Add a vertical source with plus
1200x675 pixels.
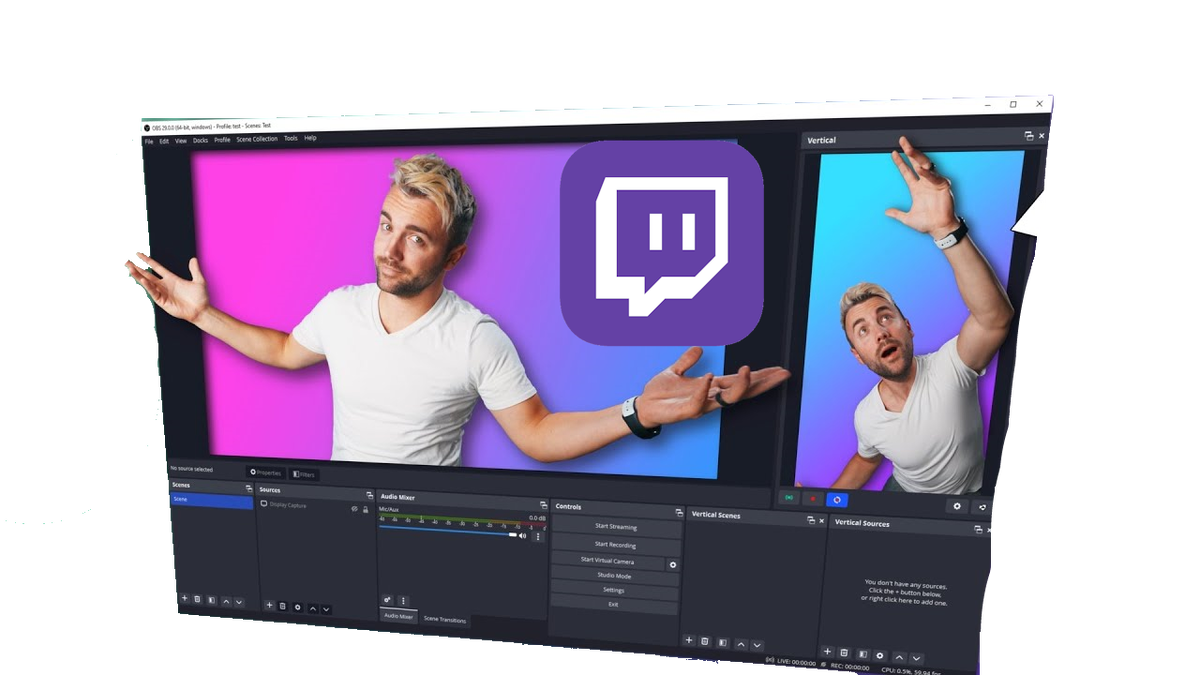click(x=827, y=651)
